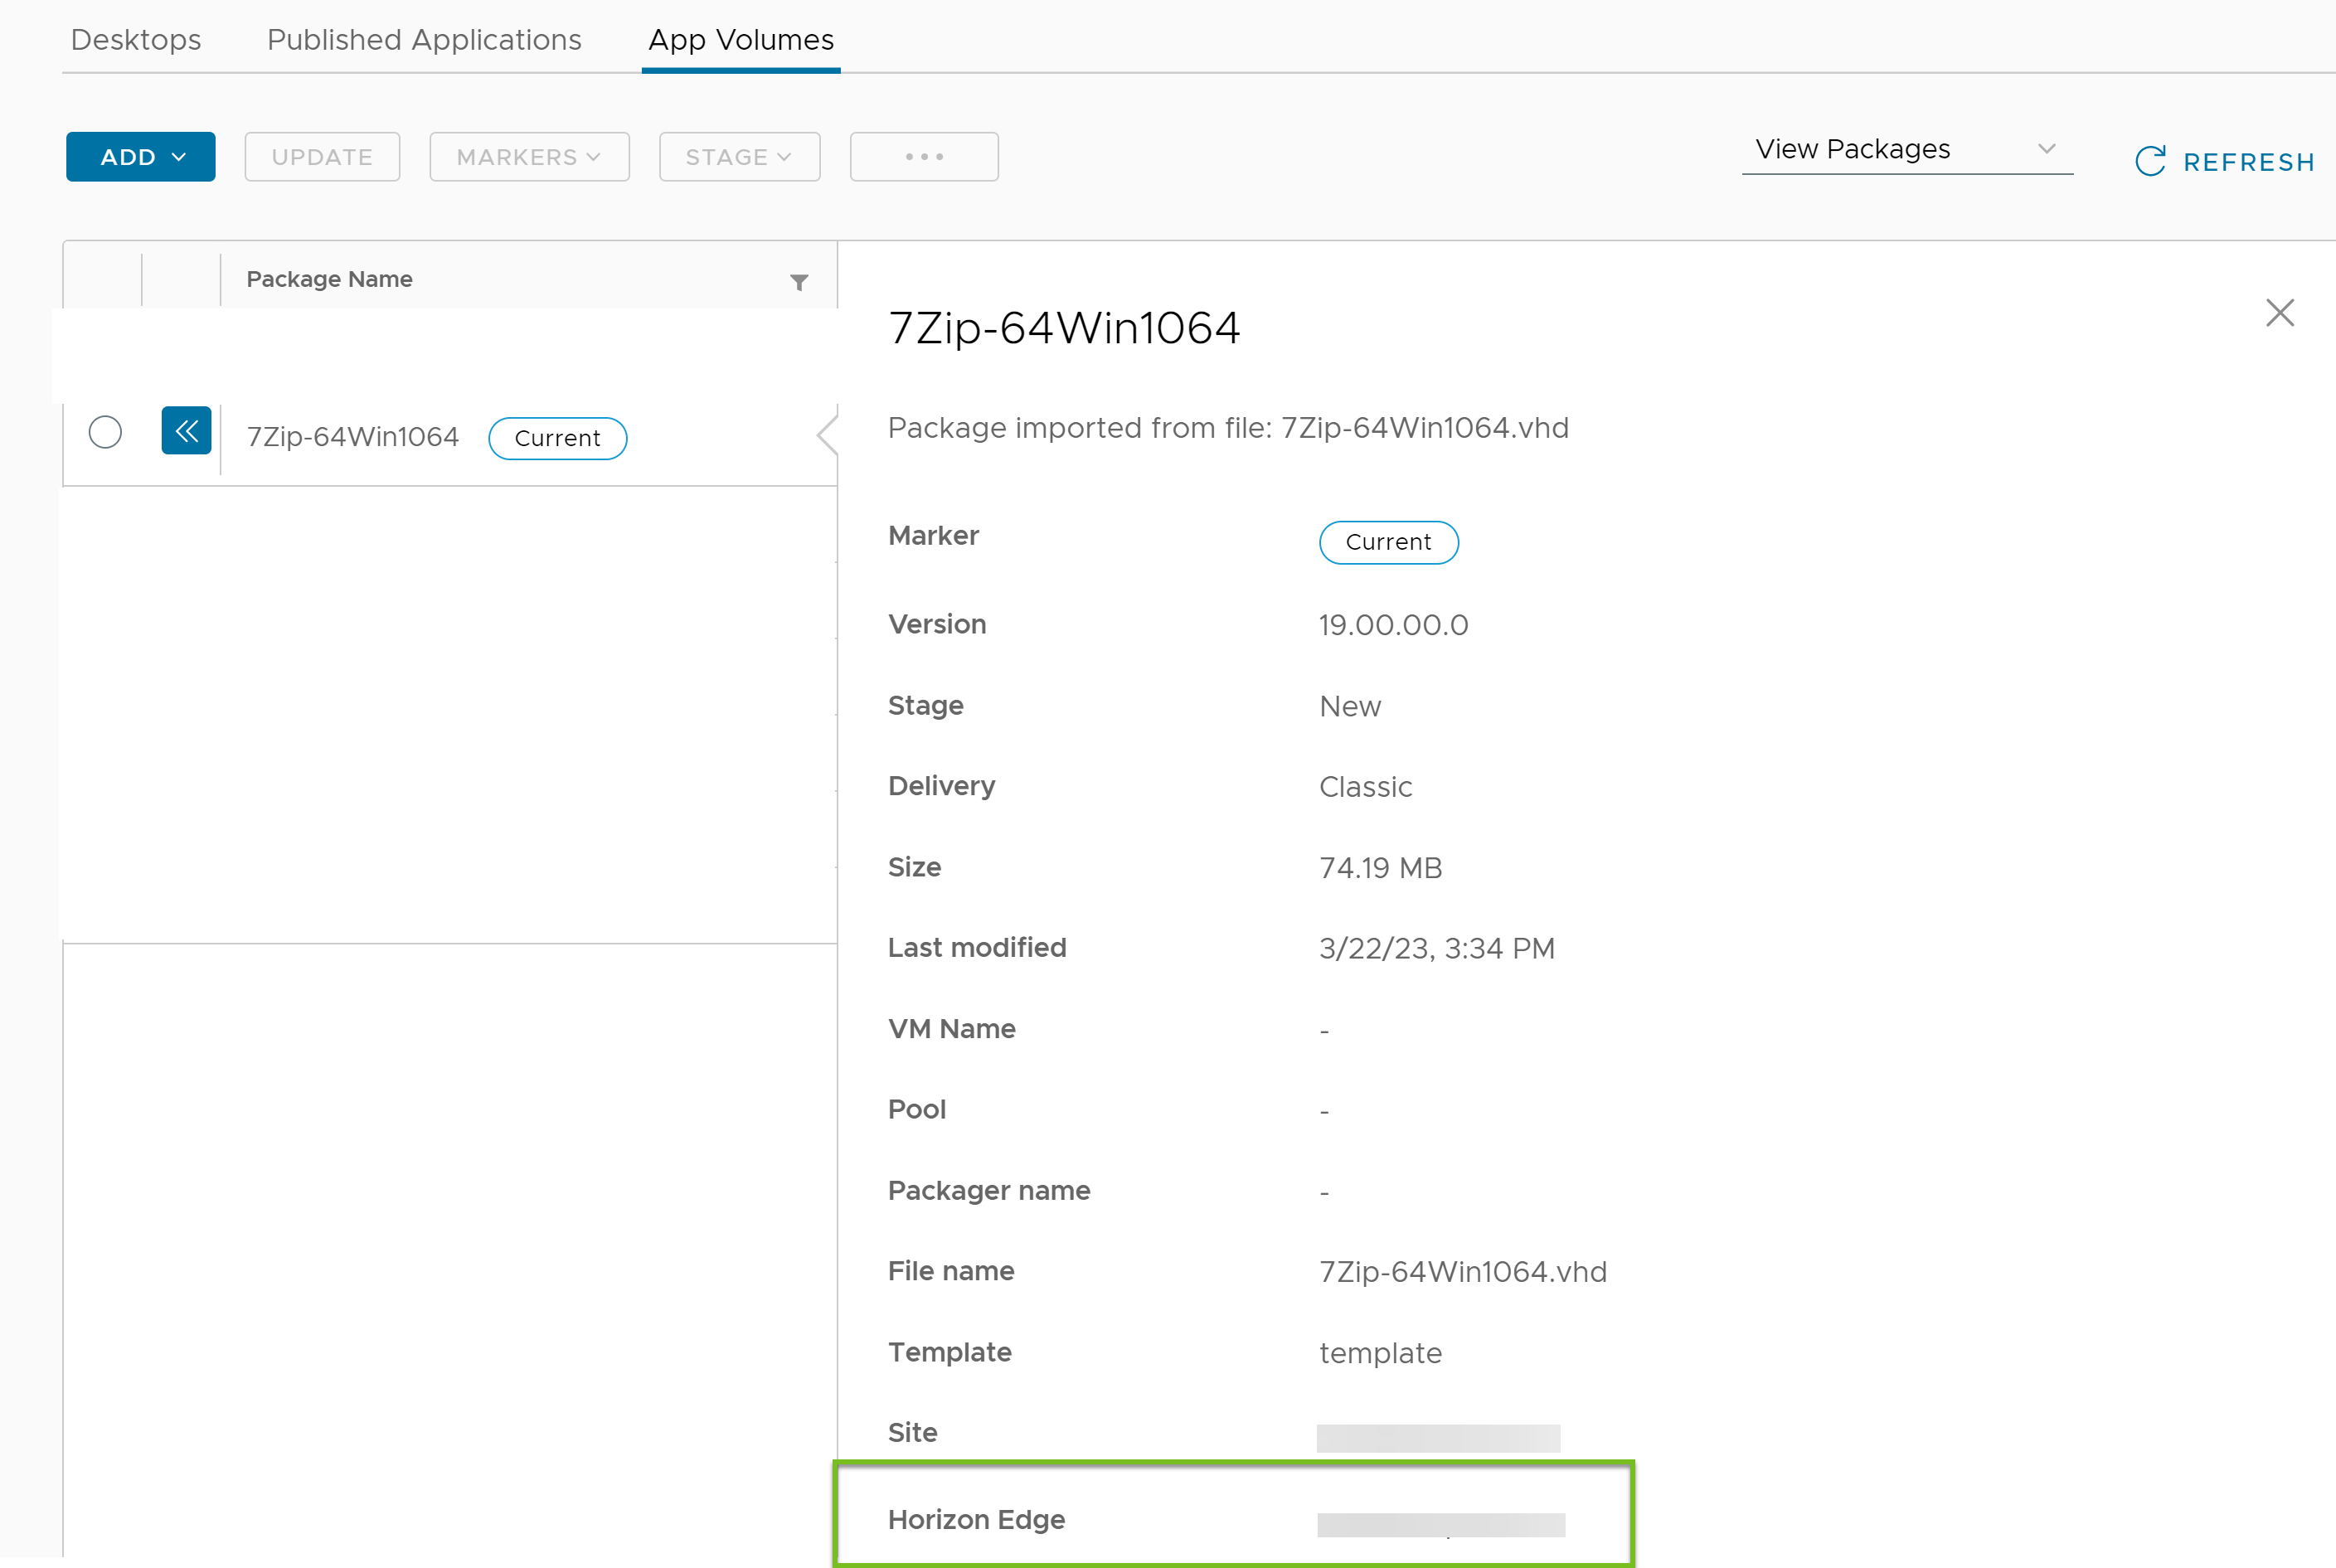This screenshot has height=1568, width=2336.
Task: Click the more options ellipsis icon
Action: [922, 156]
